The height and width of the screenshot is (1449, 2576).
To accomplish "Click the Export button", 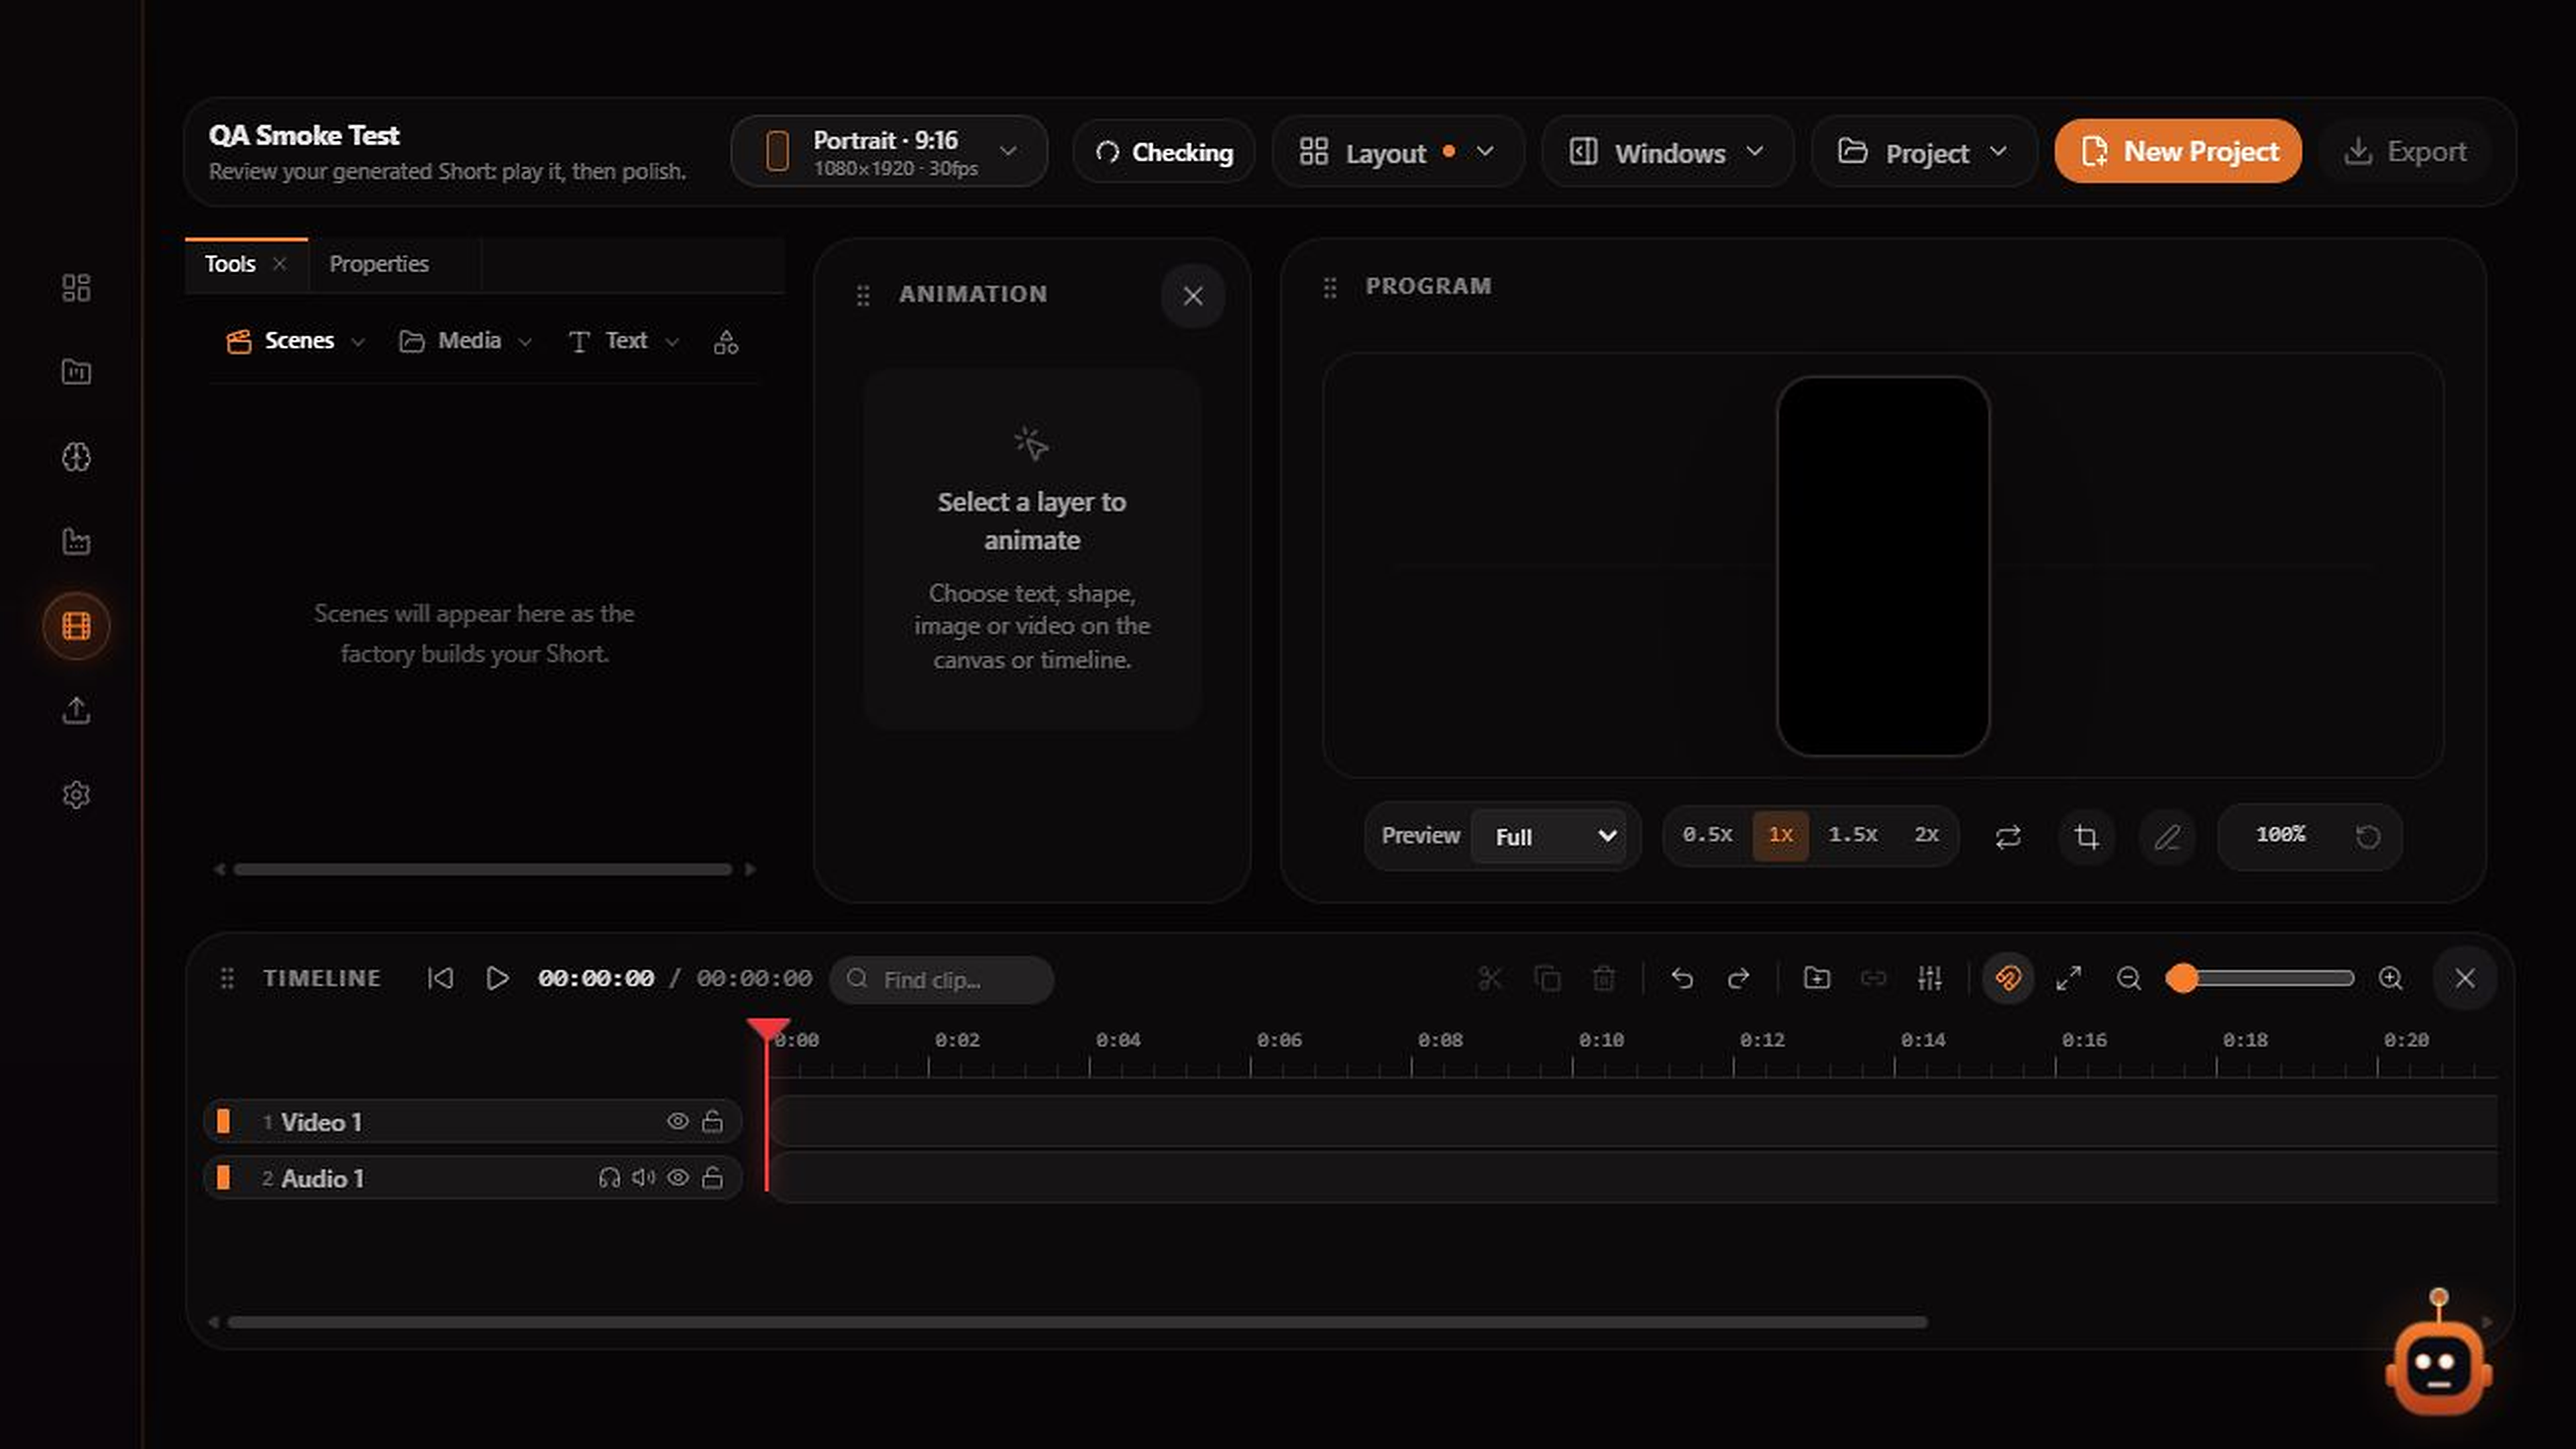I will [2405, 151].
